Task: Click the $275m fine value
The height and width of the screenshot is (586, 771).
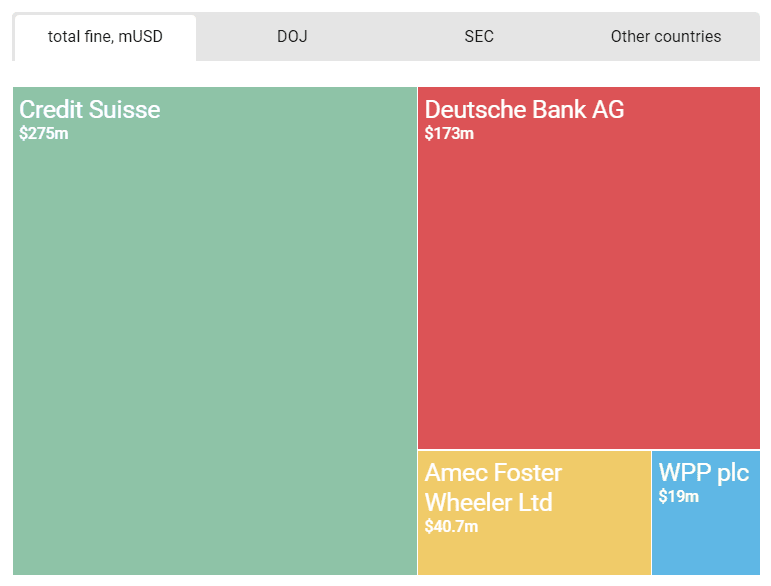Action: (x=44, y=134)
